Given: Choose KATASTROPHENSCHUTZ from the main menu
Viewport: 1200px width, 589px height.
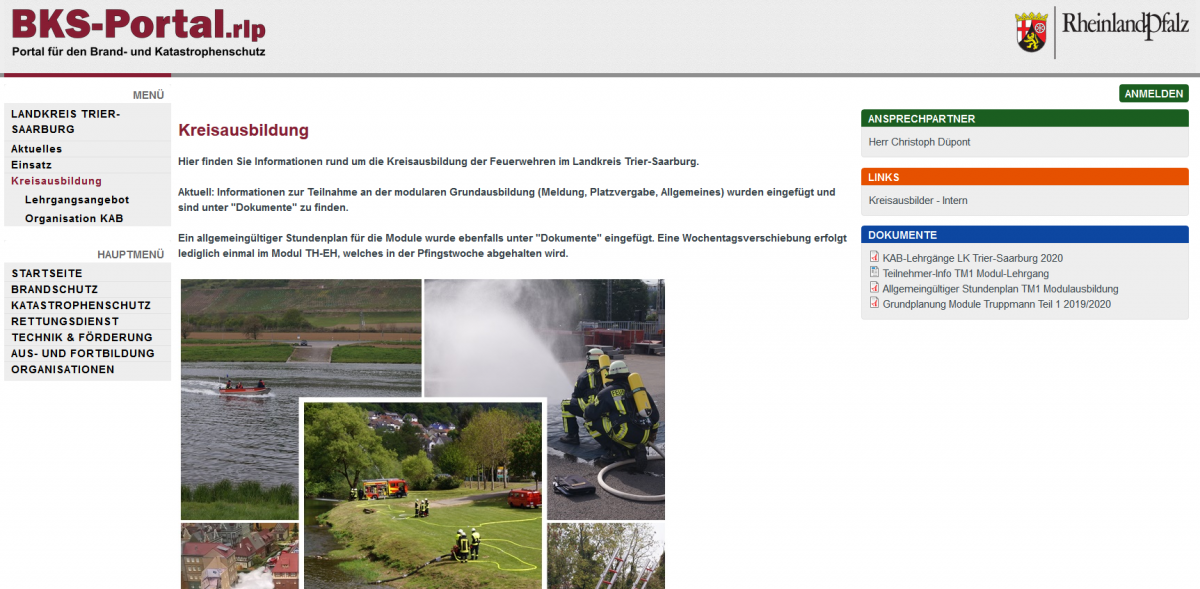Looking at the screenshot, I should [81, 305].
